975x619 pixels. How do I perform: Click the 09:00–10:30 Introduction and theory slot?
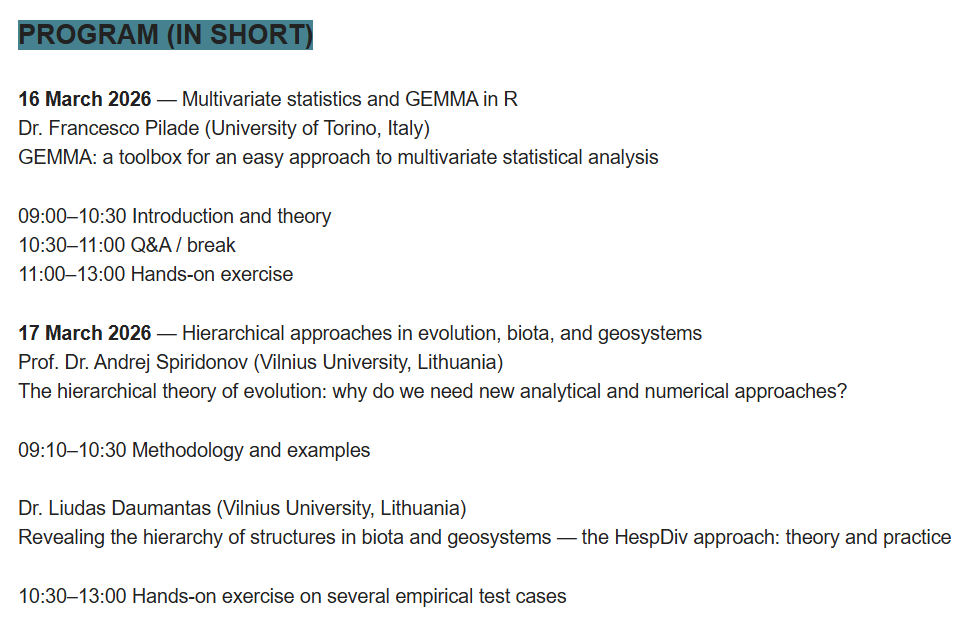pos(175,216)
